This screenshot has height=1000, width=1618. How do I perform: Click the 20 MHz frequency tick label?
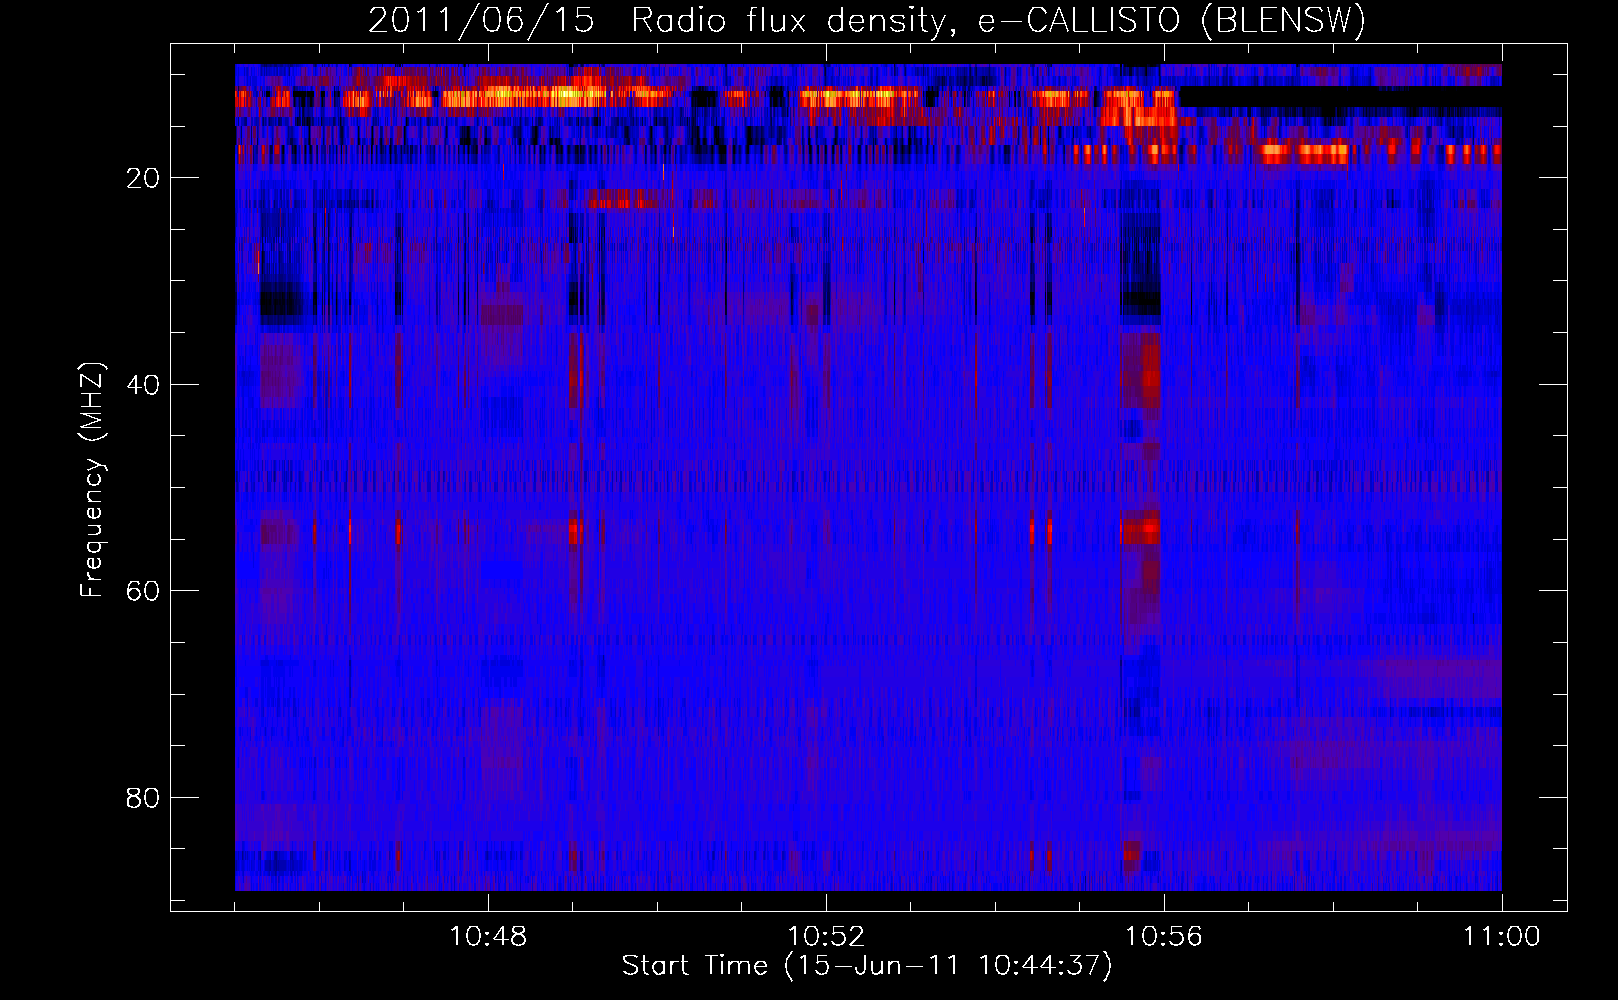point(143,178)
